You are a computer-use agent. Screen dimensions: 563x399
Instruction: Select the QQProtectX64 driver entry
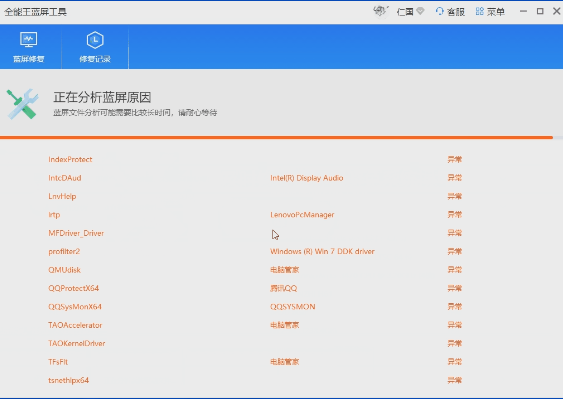(x=74, y=288)
